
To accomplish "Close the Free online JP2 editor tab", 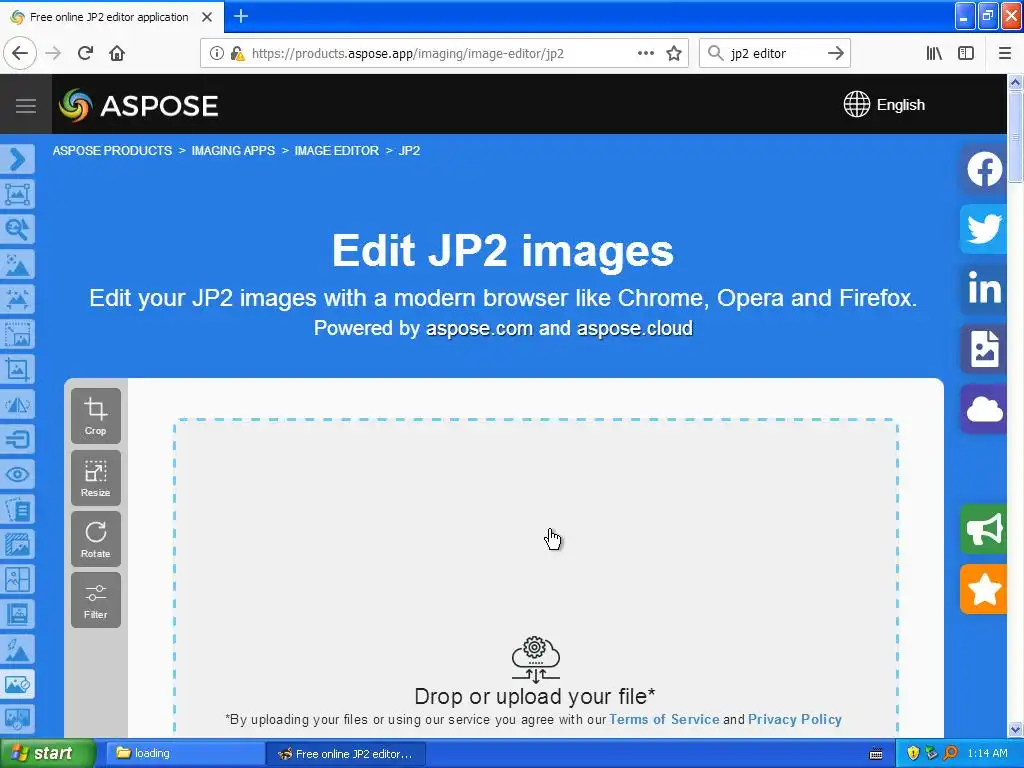I will (x=207, y=17).
